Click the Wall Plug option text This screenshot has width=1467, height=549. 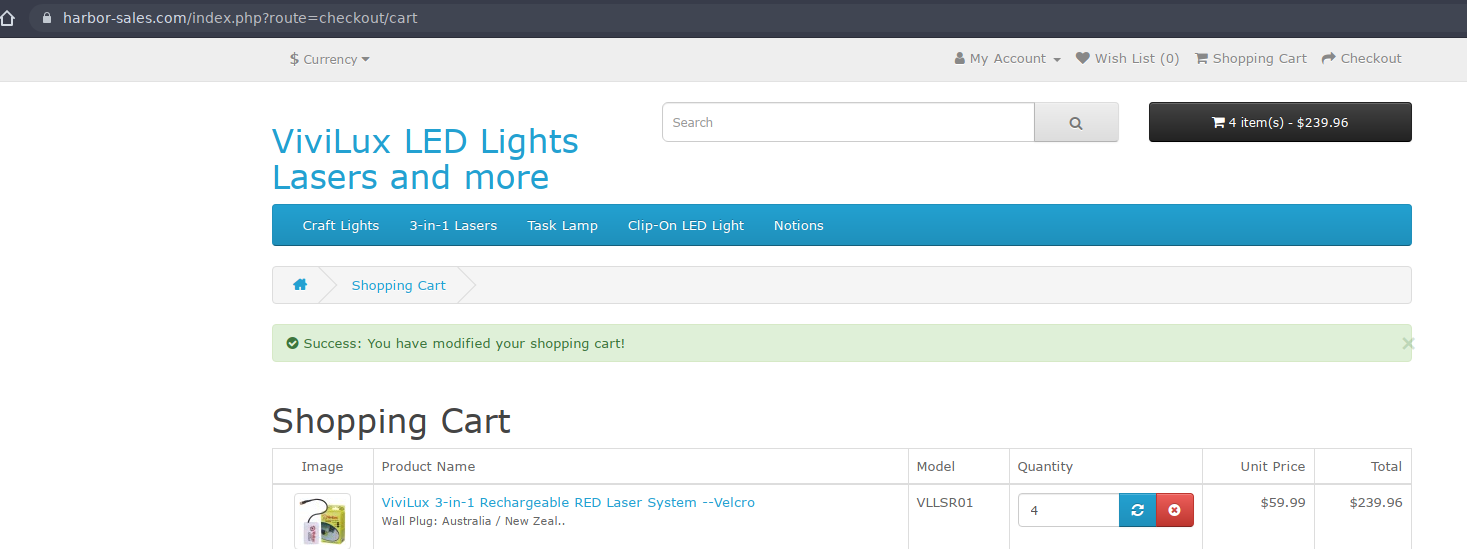coord(475,521)
